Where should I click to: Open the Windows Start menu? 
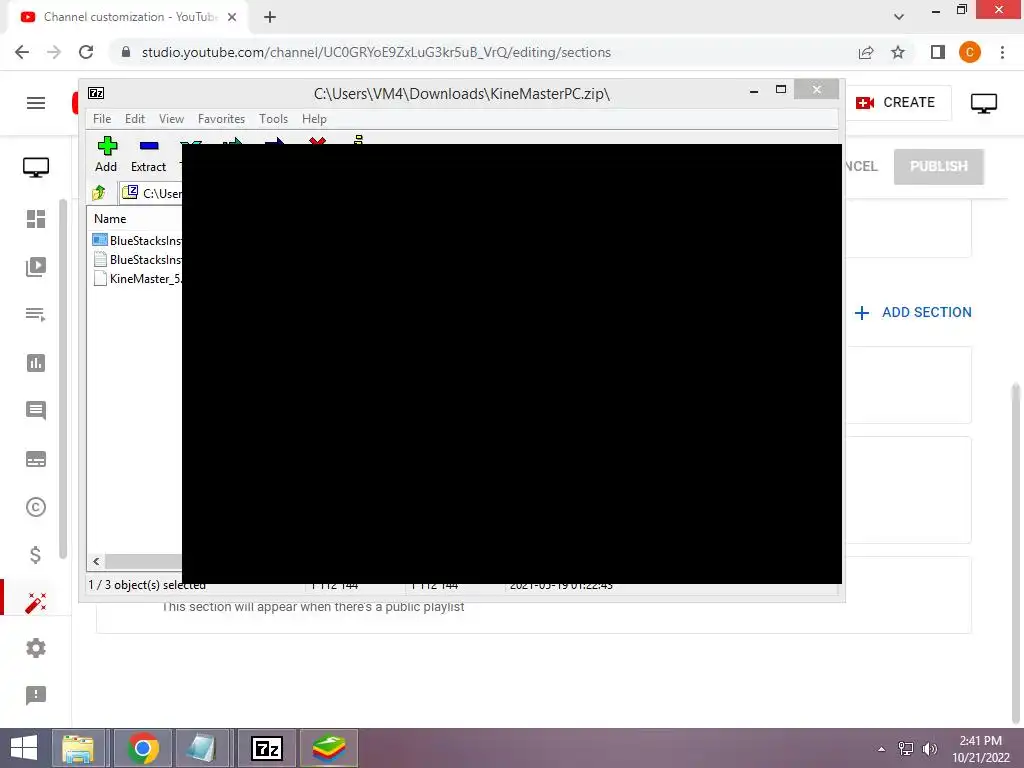point(24,748)
